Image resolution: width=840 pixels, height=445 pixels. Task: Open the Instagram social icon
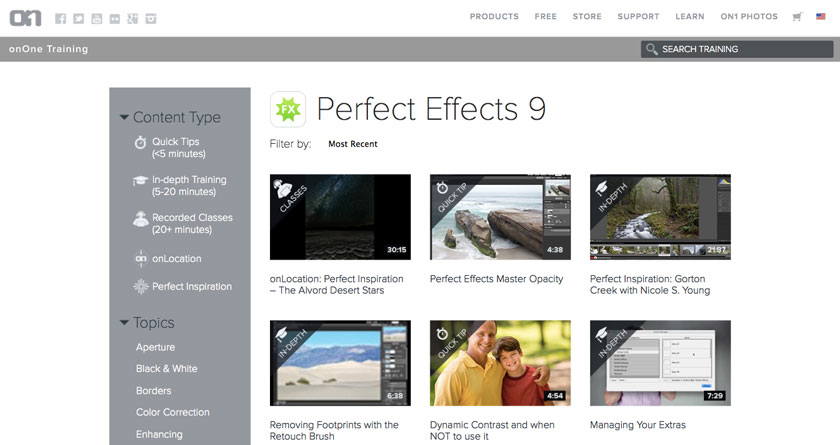click(151, 19)
